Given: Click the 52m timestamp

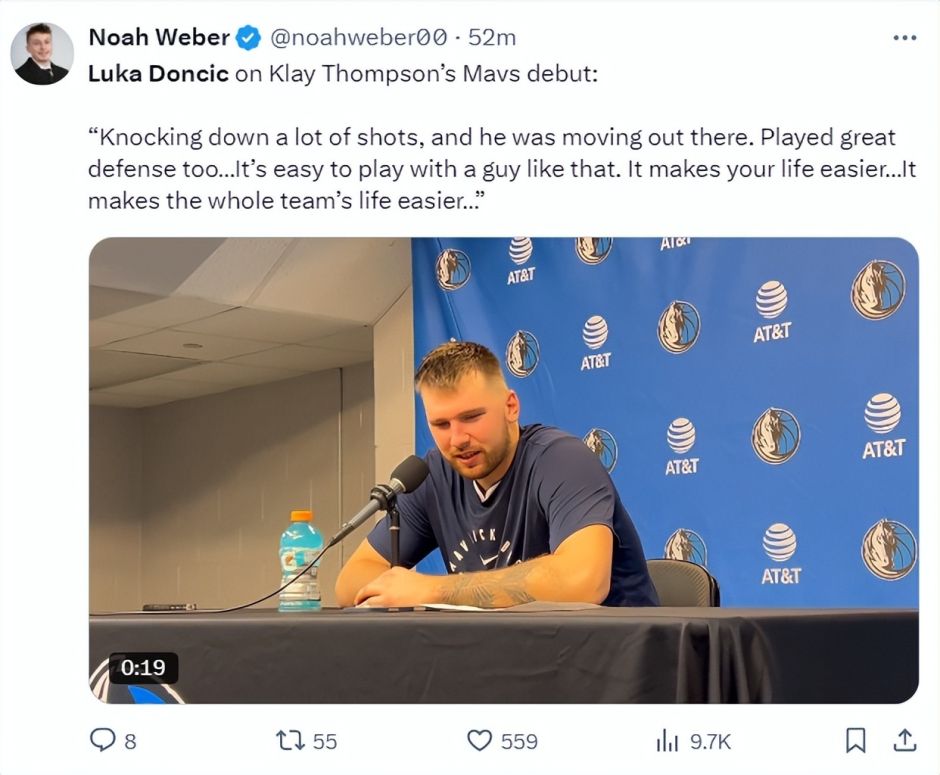Looking at the screenshot, I should [x=492, y=38].
